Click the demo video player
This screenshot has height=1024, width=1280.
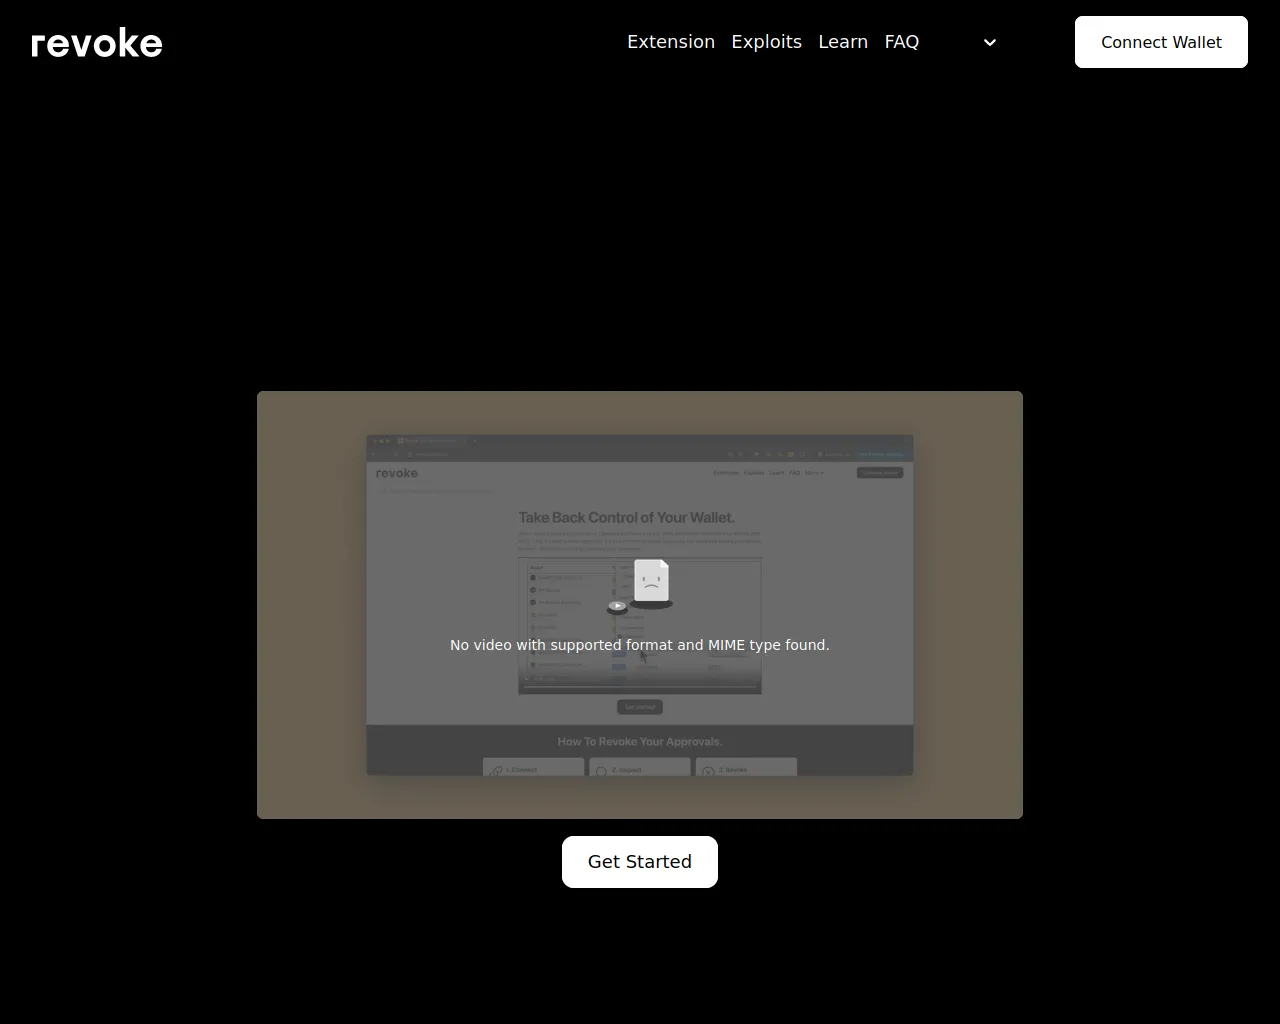click(x=640, y=605)
